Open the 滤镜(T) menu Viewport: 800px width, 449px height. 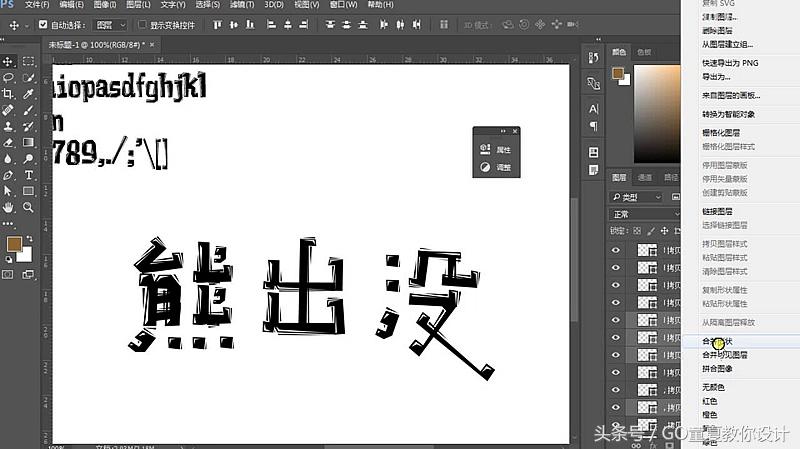241,5
